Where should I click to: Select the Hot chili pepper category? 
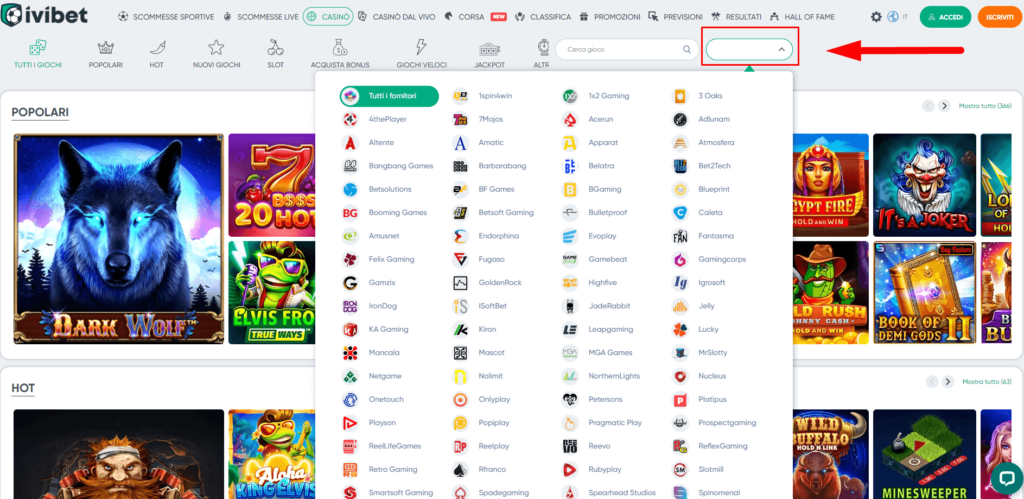[x=156, y=53]
